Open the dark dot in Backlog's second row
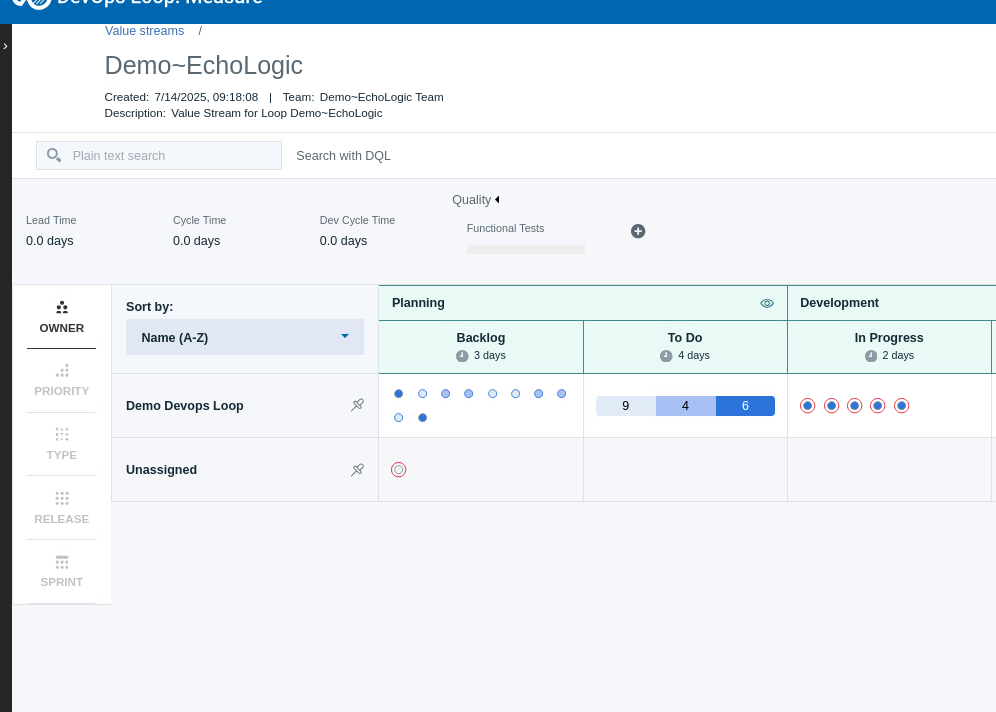 point(422,417)
